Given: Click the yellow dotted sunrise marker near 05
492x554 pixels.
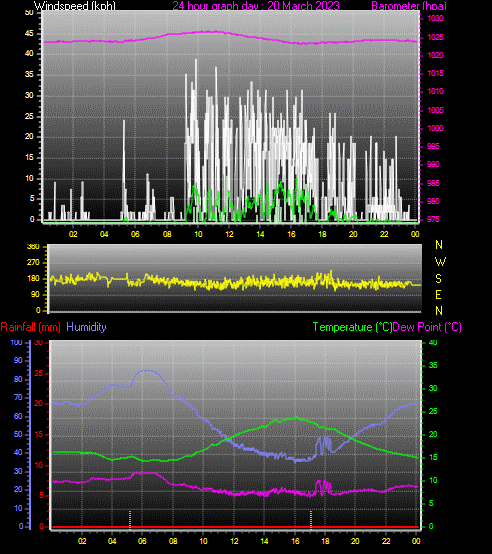Looking at the screenshot, I should (x=130, y=520).
